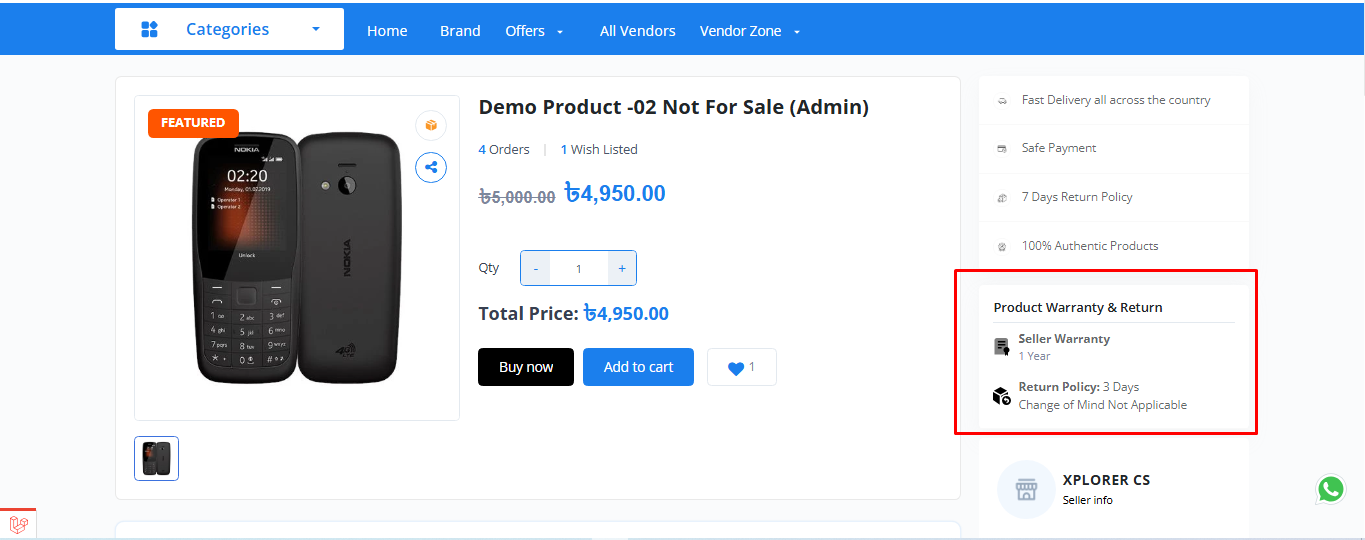This screenshot has height=540, width=1365.
Task: Expand the Vendor Zone dropdown
Action: tap(750, 31)
